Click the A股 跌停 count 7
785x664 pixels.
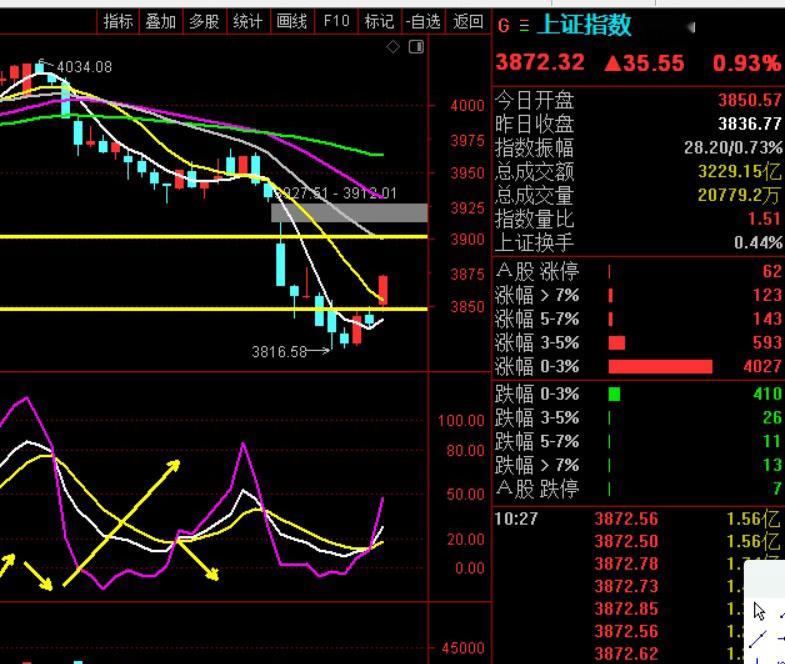(x=777, y=488)
